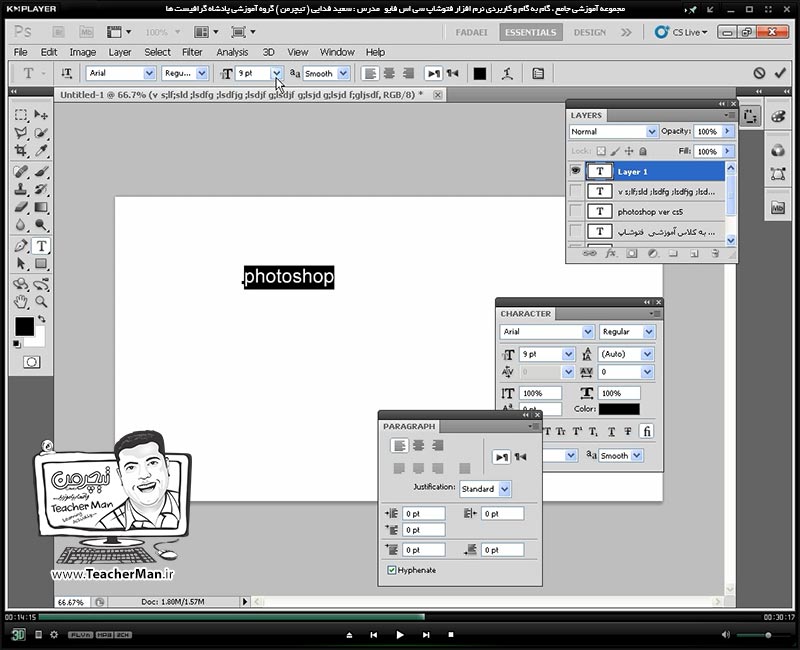Open the Edit menu
The width and height of the screenshot is (800, 650).
(x=49, y=52)
